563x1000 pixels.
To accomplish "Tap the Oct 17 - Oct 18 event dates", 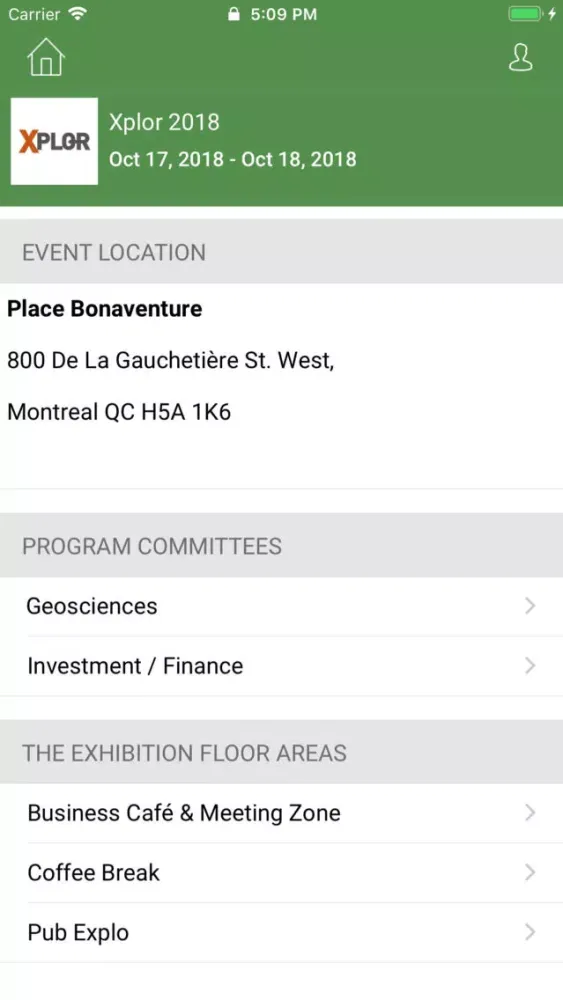I will pyautogui.click(x=233, y=159).
